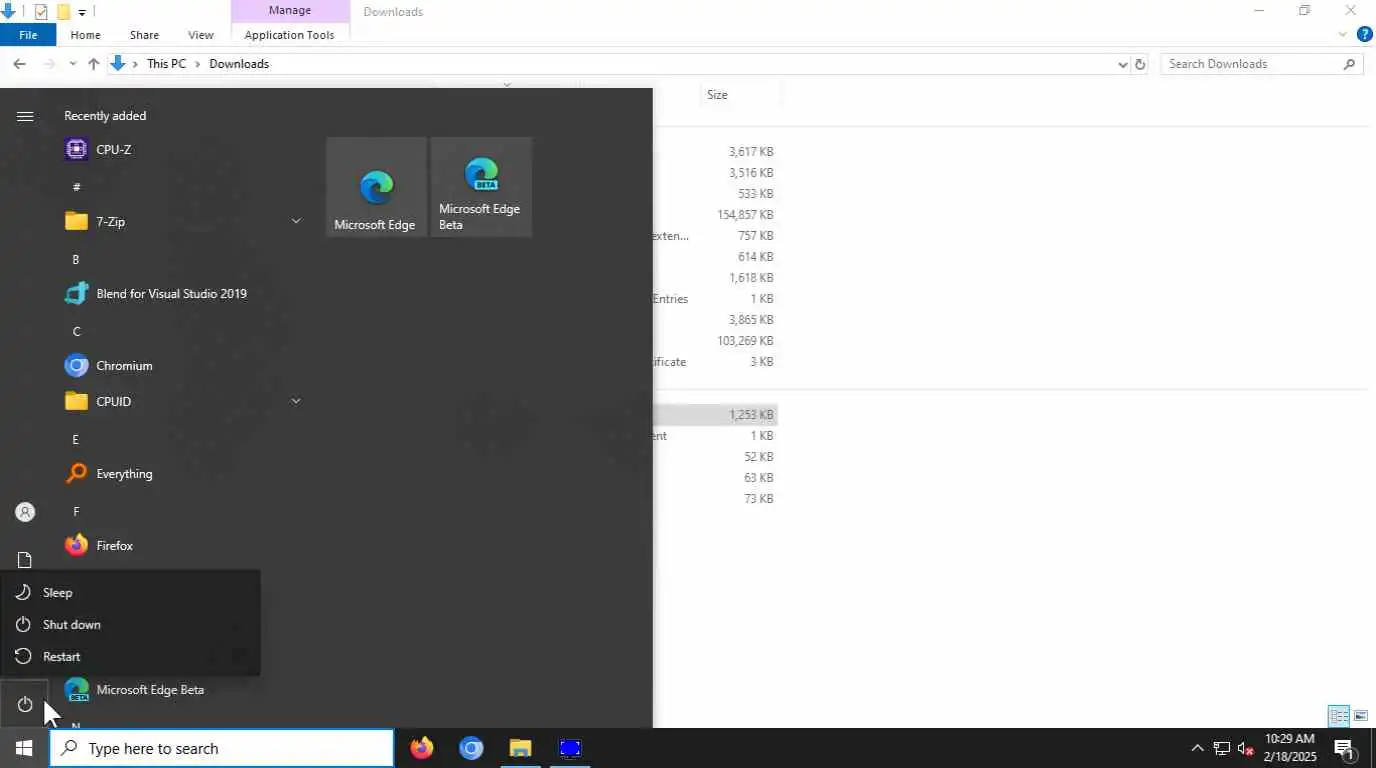Open File Explorer from the taskbar
The height and width of the screenshot is (768, 1376).
(x=520, y=748)
